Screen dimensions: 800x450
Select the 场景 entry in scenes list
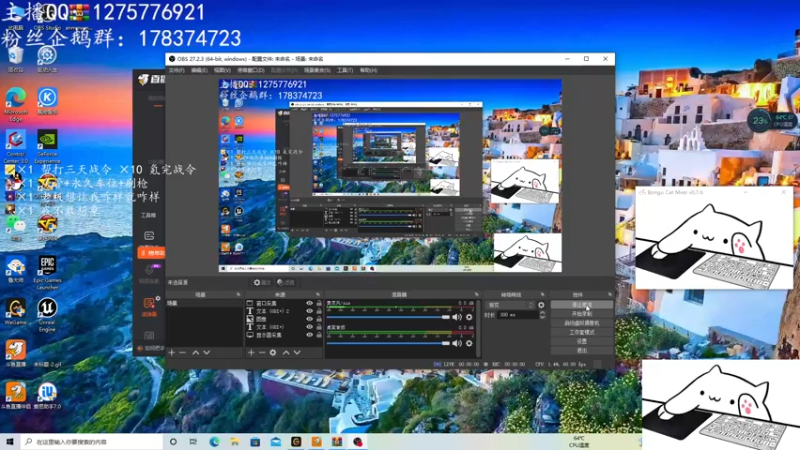[x=204, y=303]
